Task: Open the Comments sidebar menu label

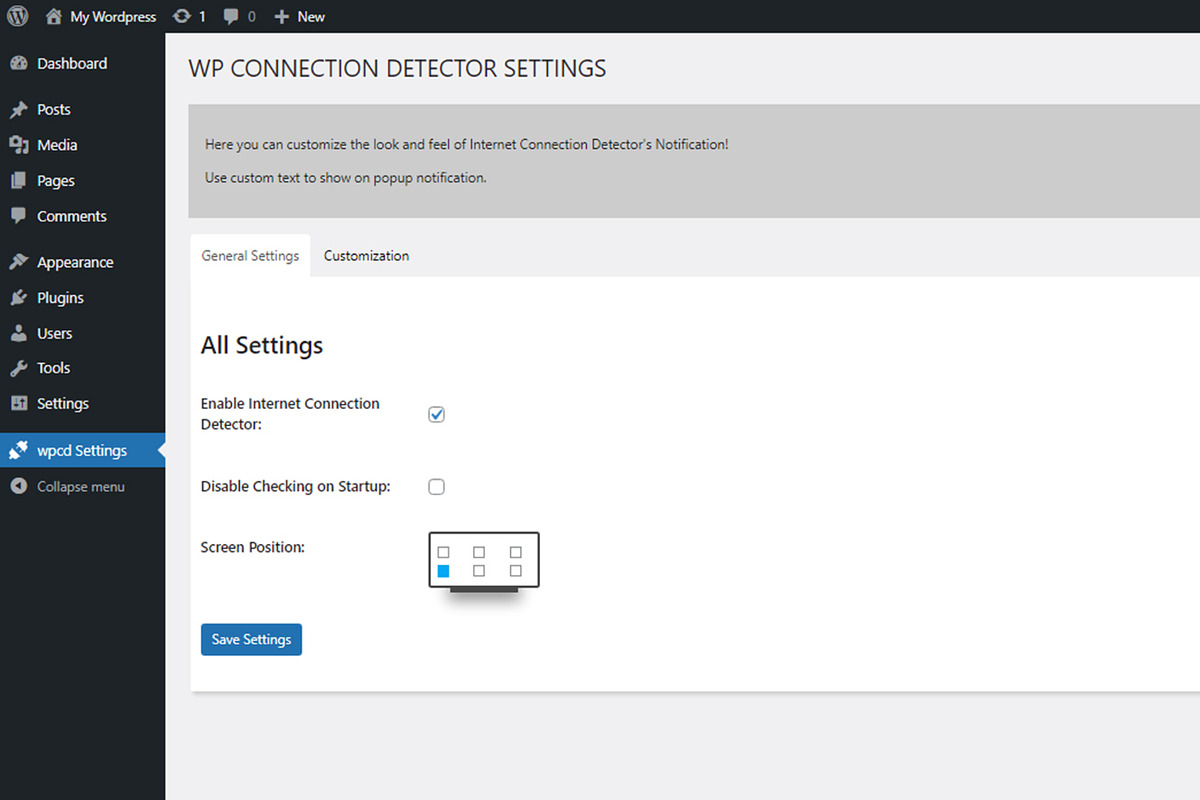Action: click(x=72, y=216)
